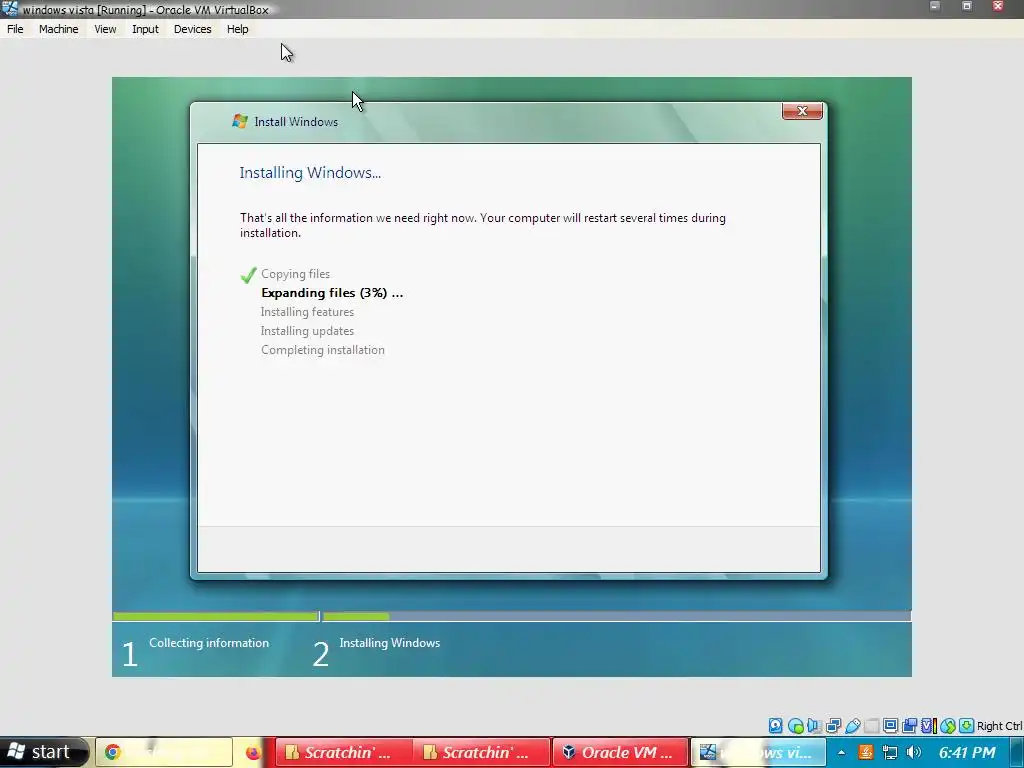The height and width of the screenshot is (768, 1024).
Task: Click the Completing installation step text
Action: coord(323,349)
